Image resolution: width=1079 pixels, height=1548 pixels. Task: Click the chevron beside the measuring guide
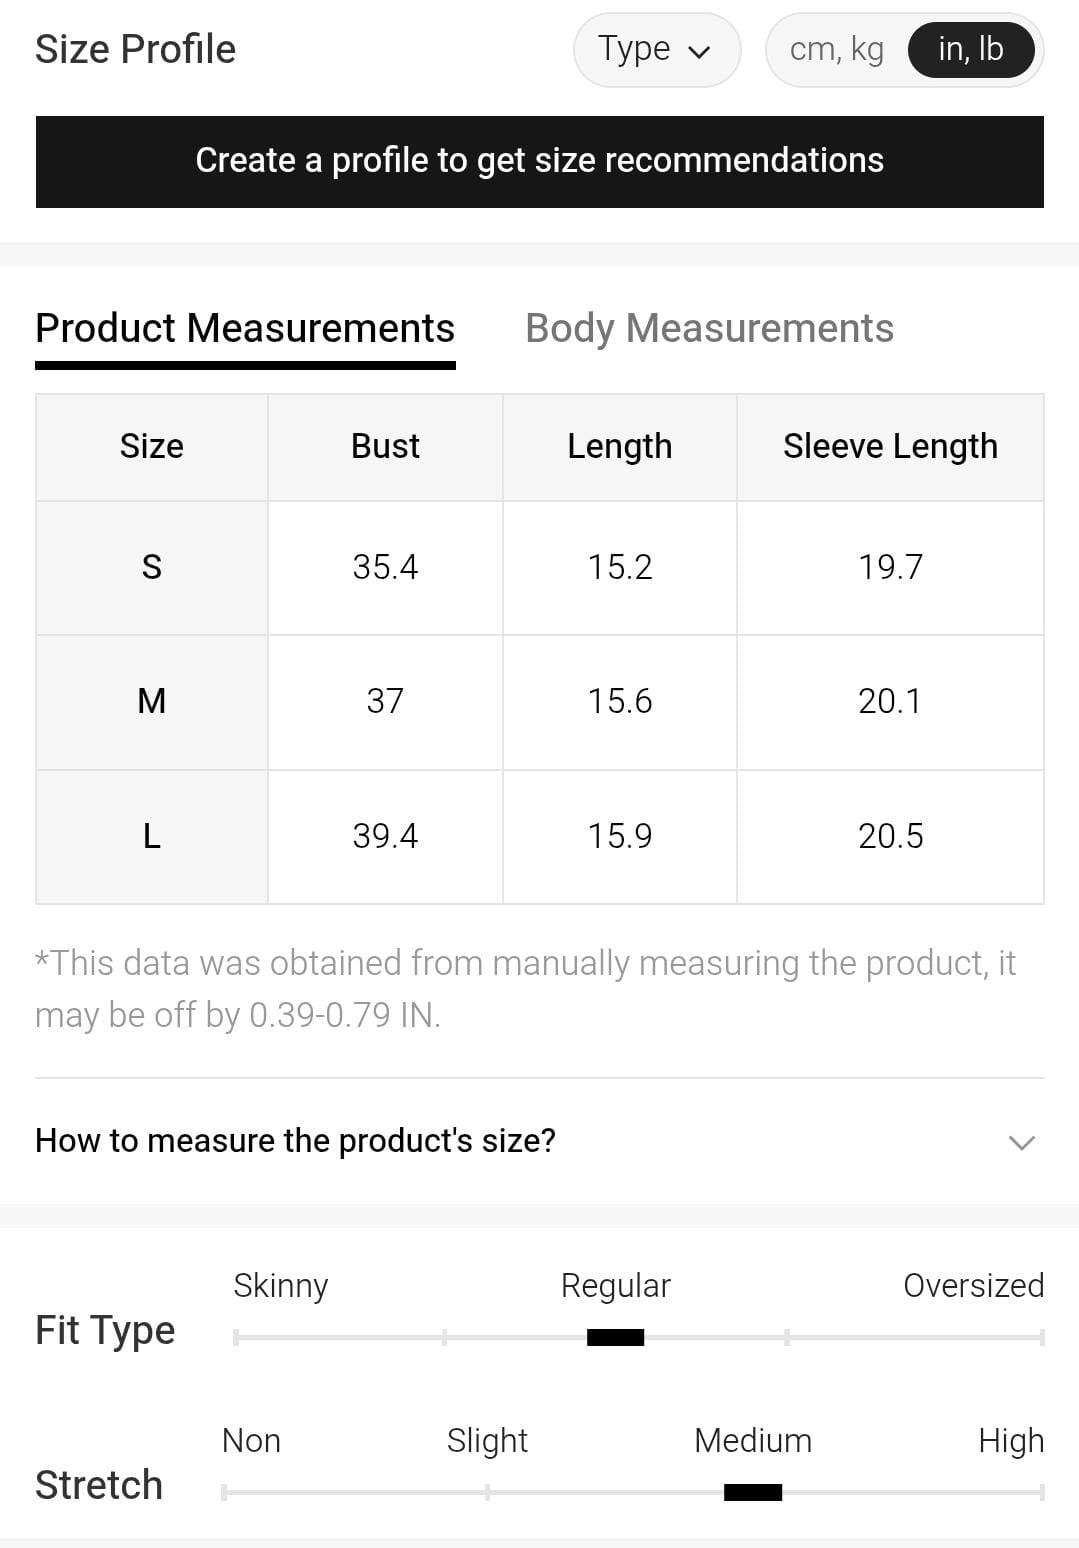(x=1021, y=1142)
